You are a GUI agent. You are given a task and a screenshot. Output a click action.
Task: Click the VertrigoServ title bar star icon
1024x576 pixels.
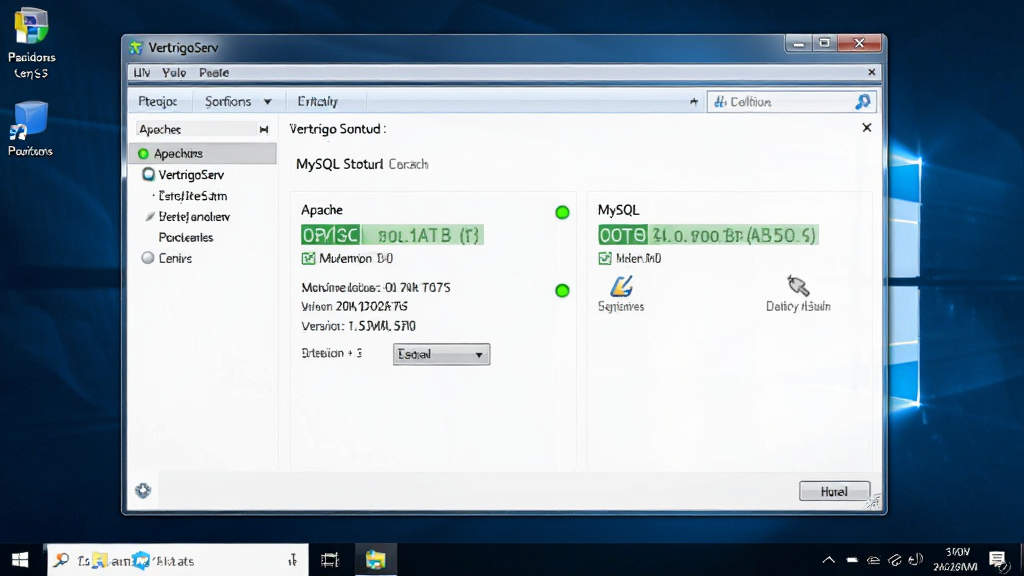pyautogui.click(x=136, y=47)
